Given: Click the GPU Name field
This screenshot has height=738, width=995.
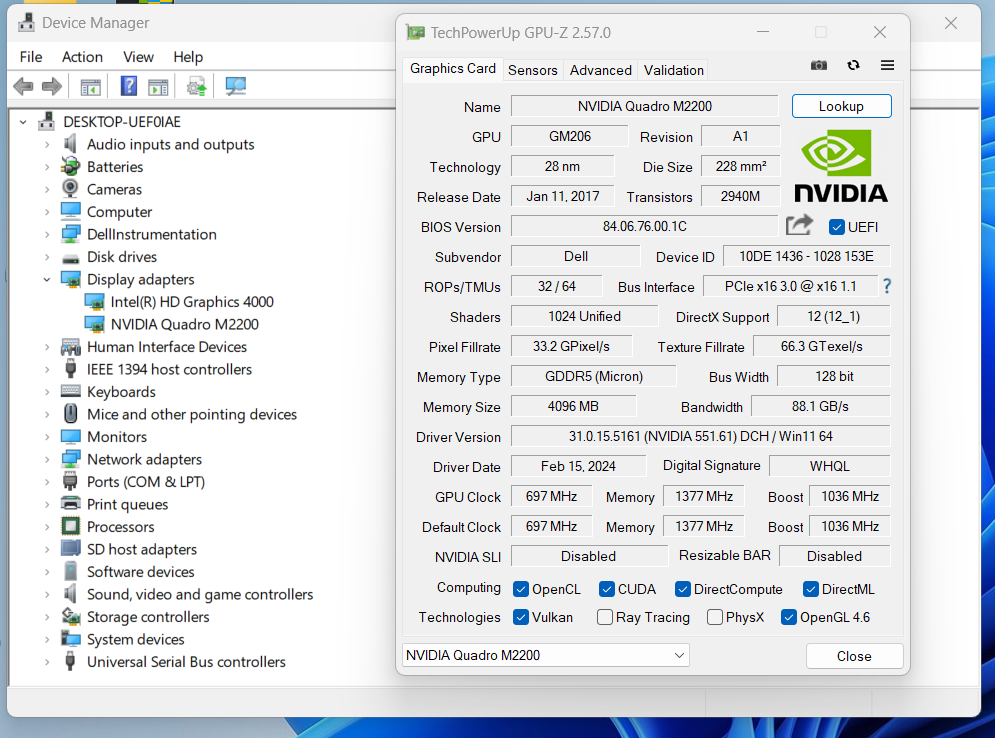Looking at the screenshot, I should click(x=645, y=106).
